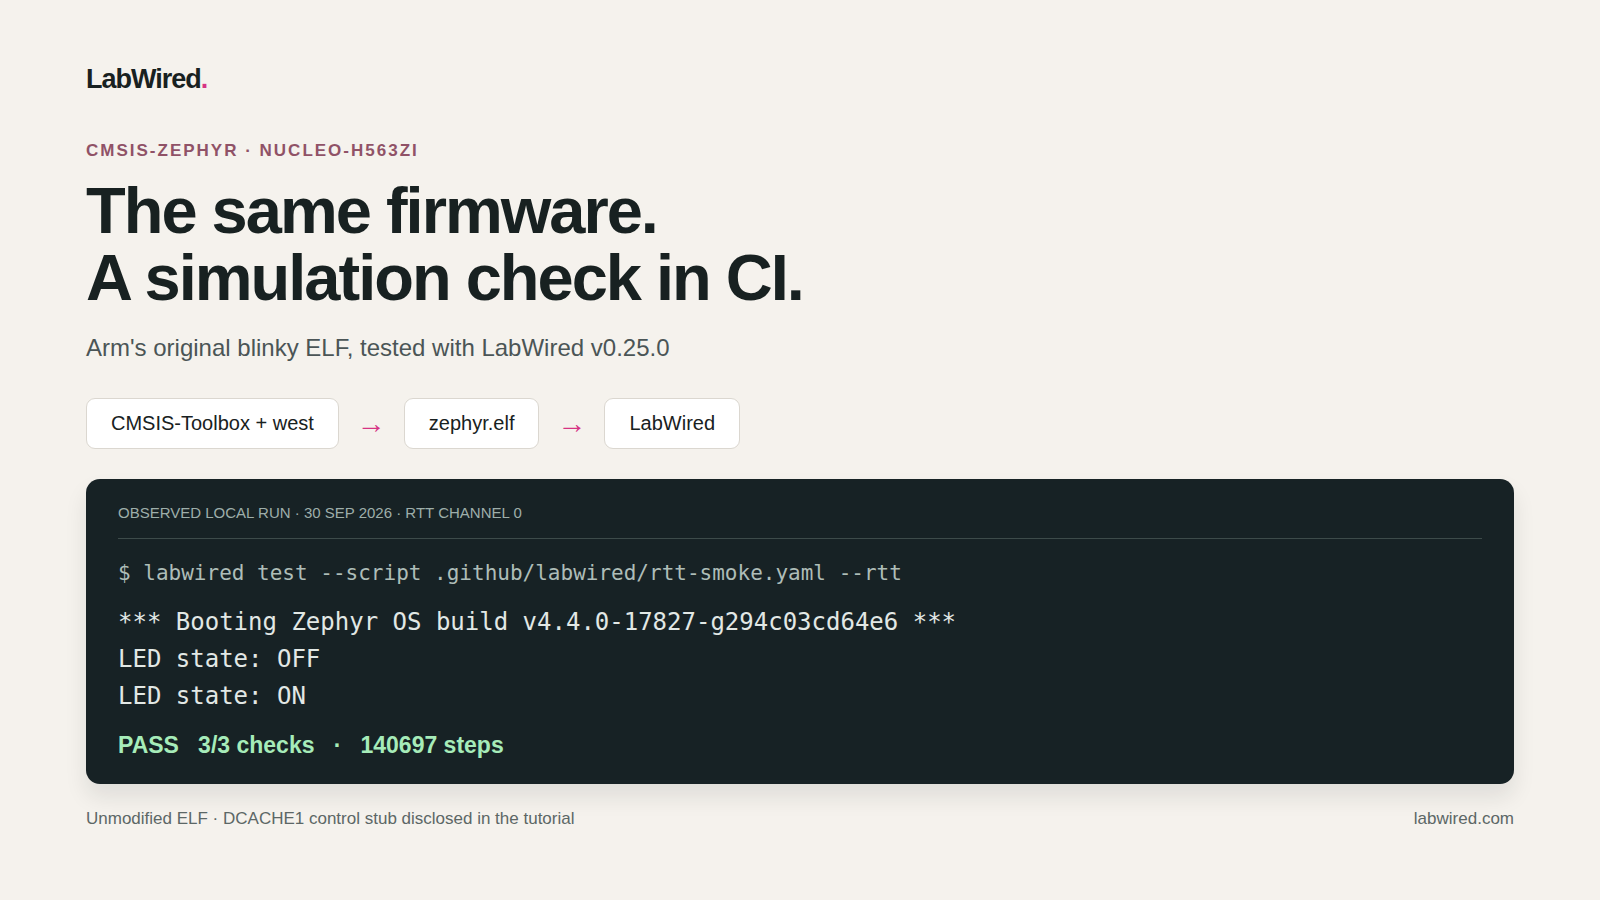Screen dimensions: 1600x900
Task: Click the 'Booting Zephyr OS build' line
Action: tap(537, 621)
